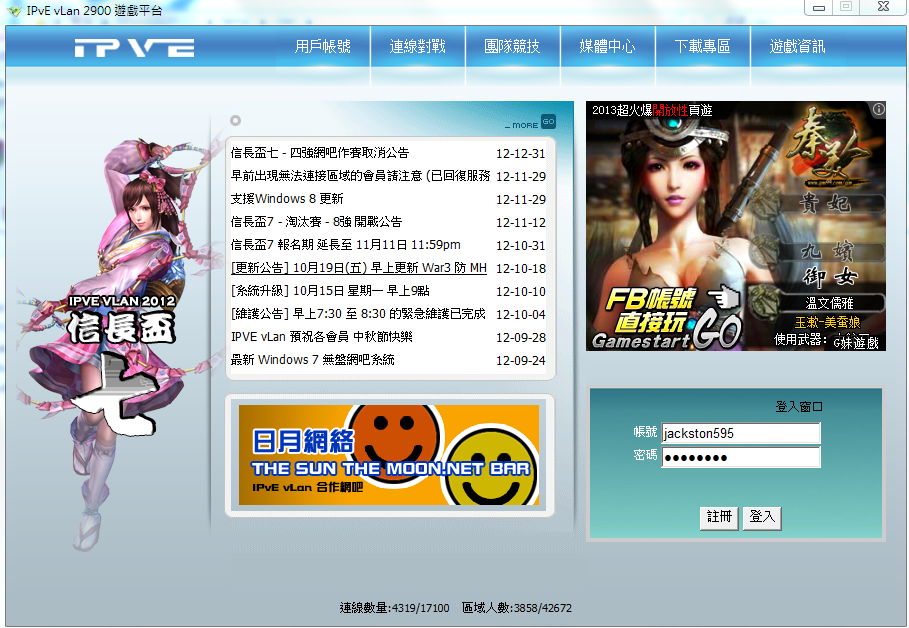Click the 連線數量 4319/17100 status text
Screen dimensions: 909x628
394,608
